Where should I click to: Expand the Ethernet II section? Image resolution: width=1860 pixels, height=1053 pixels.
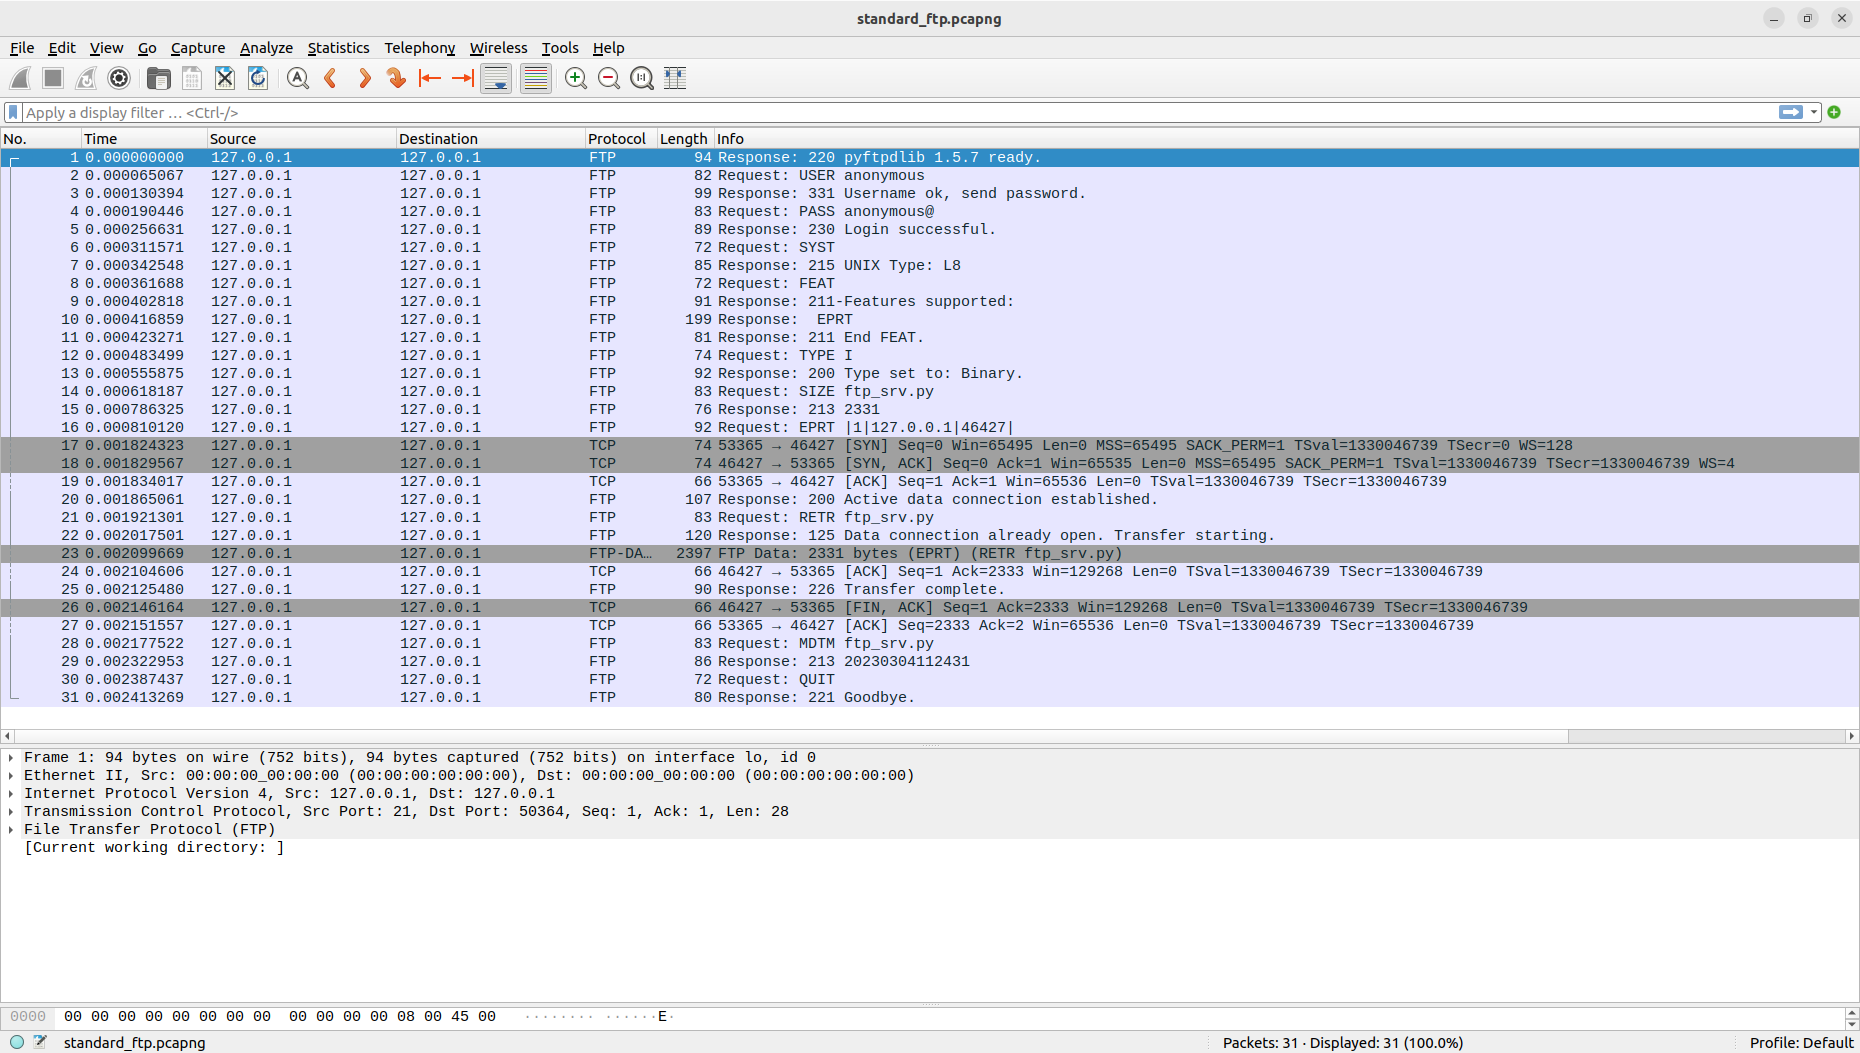coord(11,775)
